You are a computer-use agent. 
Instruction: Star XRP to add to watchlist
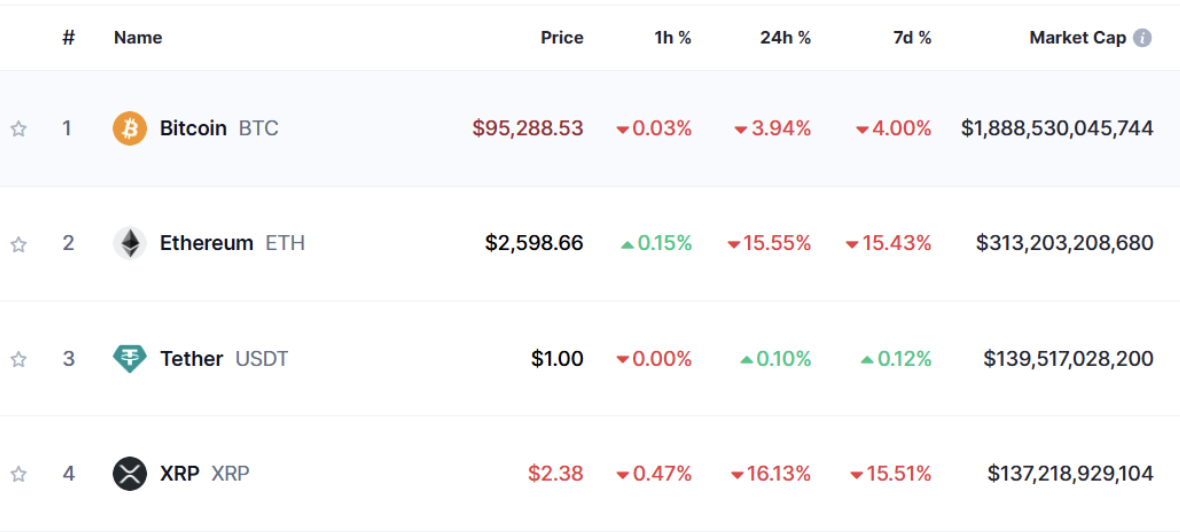click(18, 474)
